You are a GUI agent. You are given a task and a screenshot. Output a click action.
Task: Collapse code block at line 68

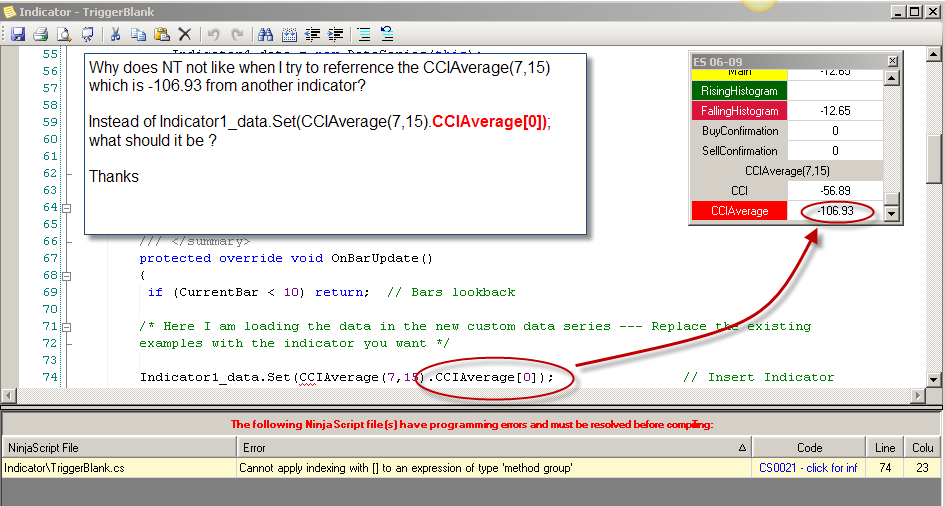pyautogui.click(x=67, y=276)
